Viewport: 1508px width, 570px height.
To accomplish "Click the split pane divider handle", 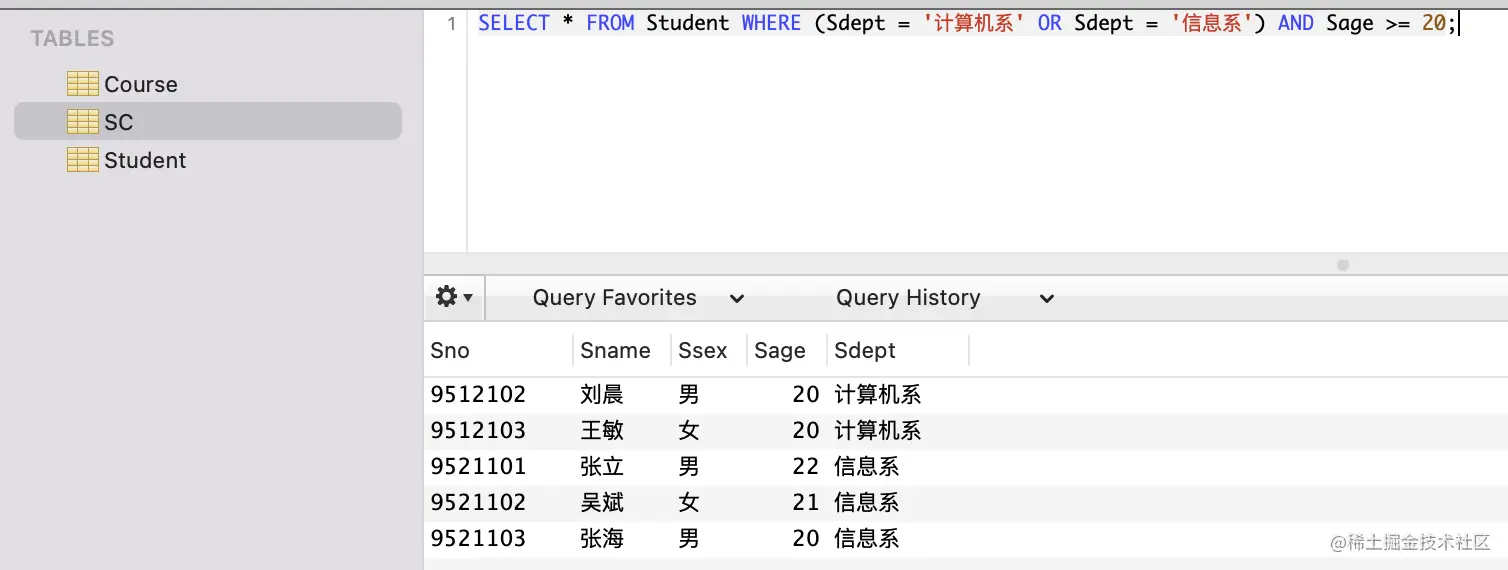I will click(x=1343, y=265).
